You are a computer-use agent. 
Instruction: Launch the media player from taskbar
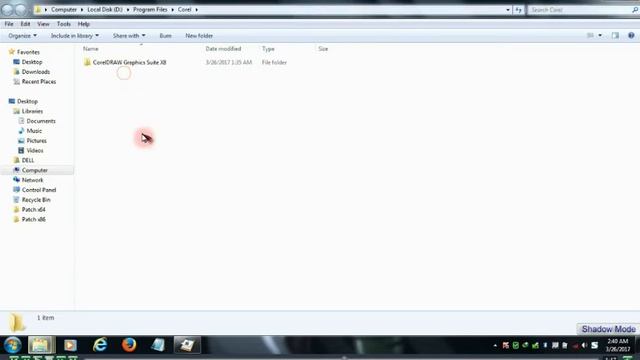pyautogui.click(x=70, y=345)
